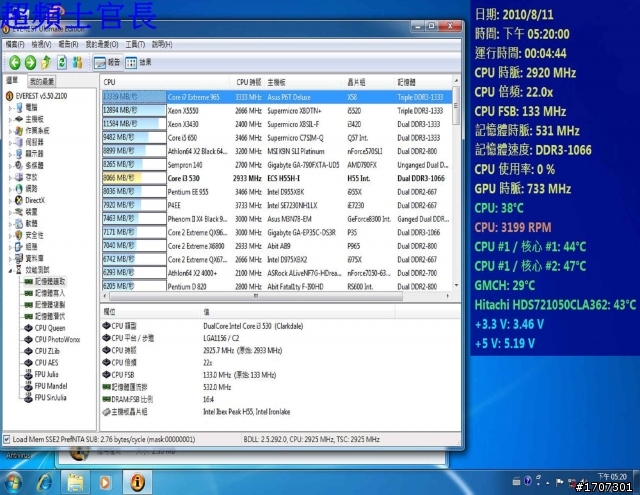Select the 安全性 shield icon

click(x=19, y=235)
